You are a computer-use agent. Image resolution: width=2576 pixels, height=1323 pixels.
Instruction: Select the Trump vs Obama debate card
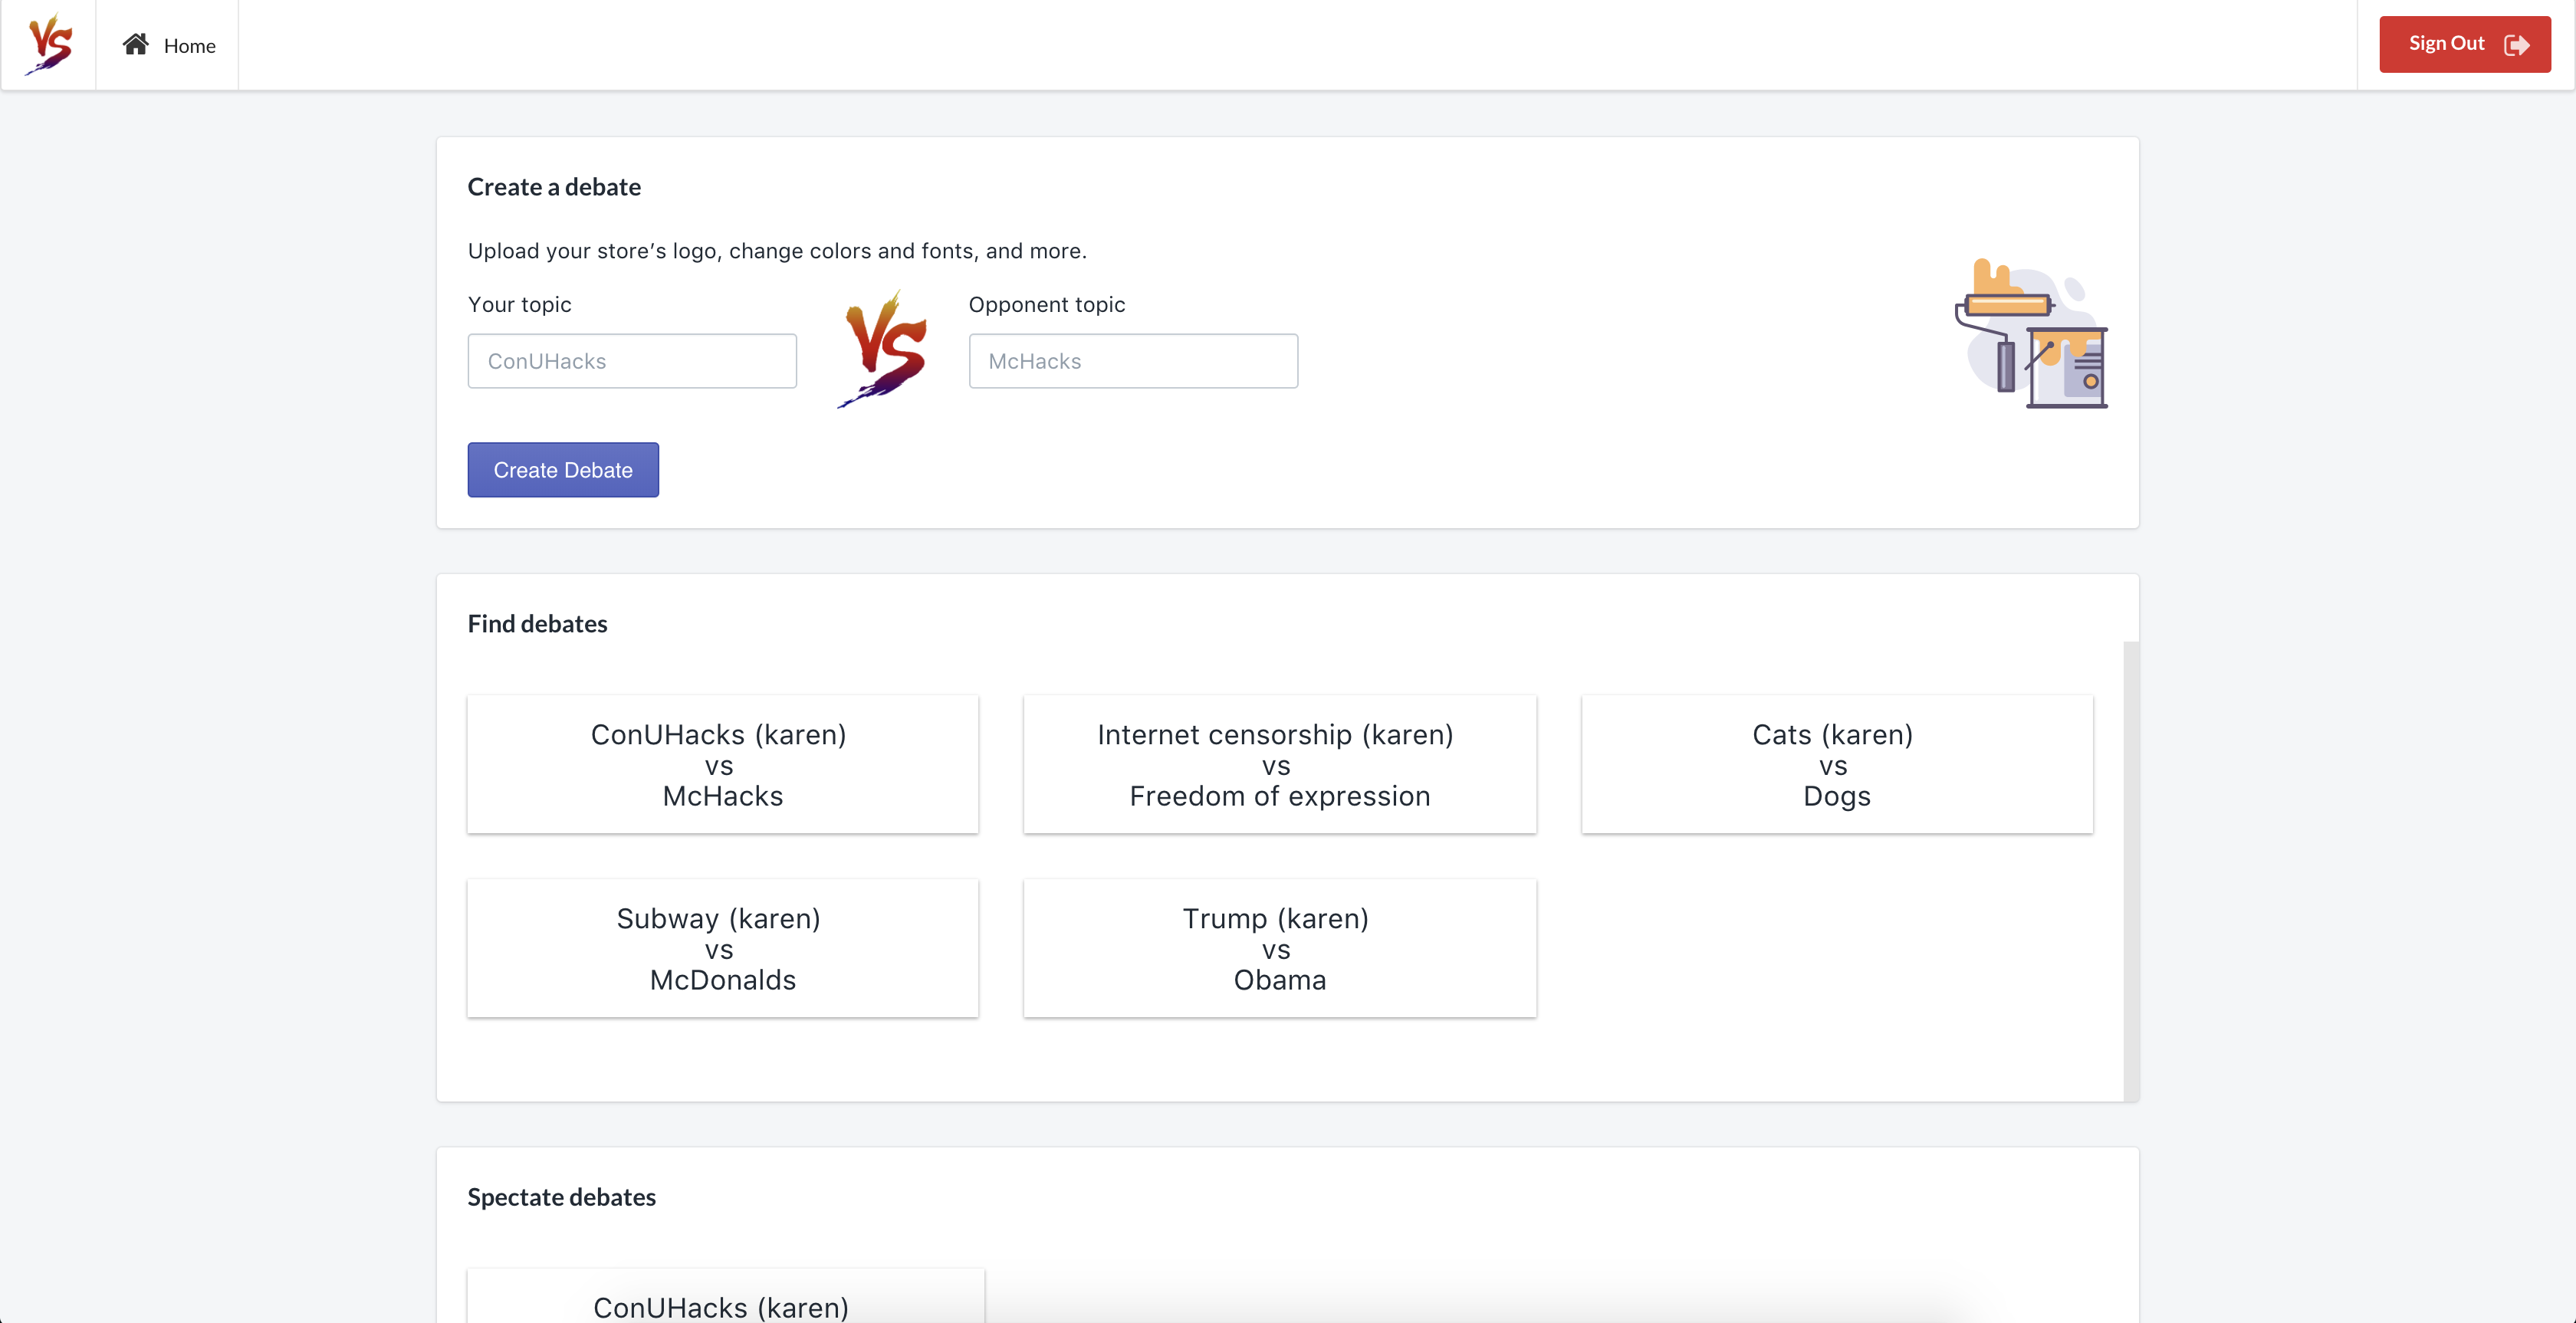tap(1279, 948)
